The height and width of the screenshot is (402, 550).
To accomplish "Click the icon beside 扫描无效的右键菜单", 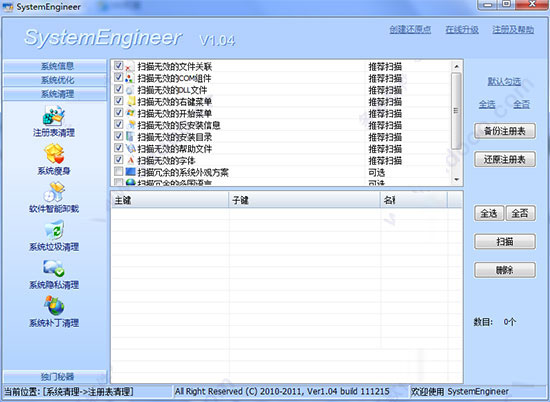I will 130,101.
